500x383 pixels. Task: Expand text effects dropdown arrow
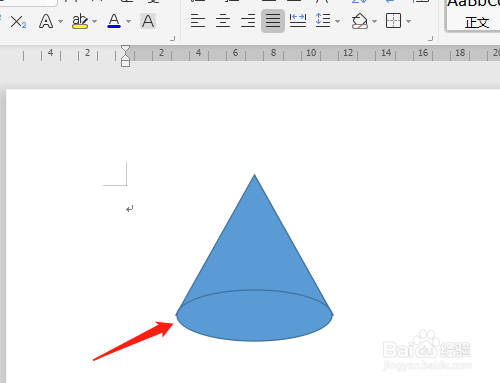click(x=60, y=22)
